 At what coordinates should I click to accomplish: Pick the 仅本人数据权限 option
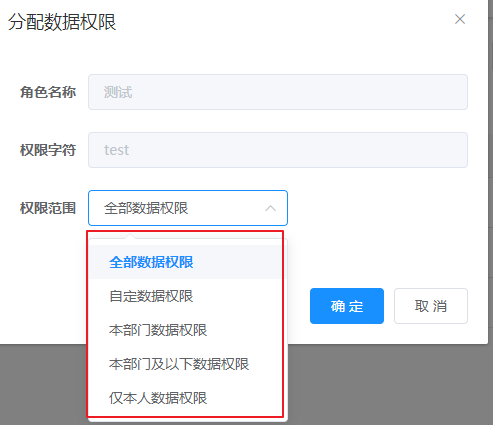[x=188, y=398]
